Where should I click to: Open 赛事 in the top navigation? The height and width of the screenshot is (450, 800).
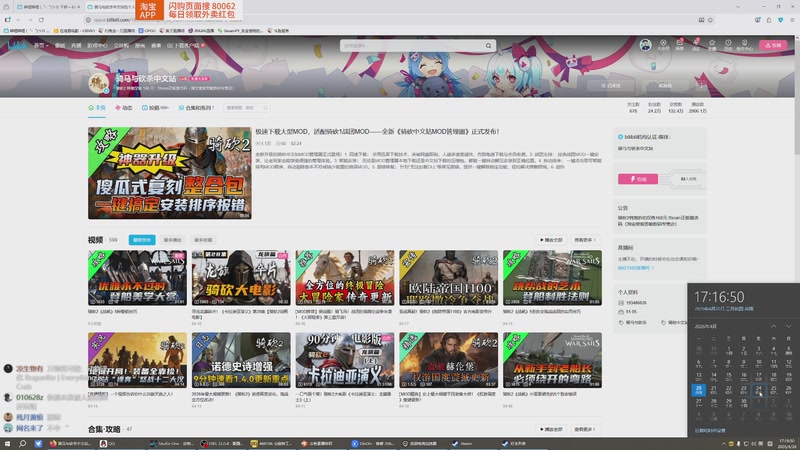click(x=156, y=45)
